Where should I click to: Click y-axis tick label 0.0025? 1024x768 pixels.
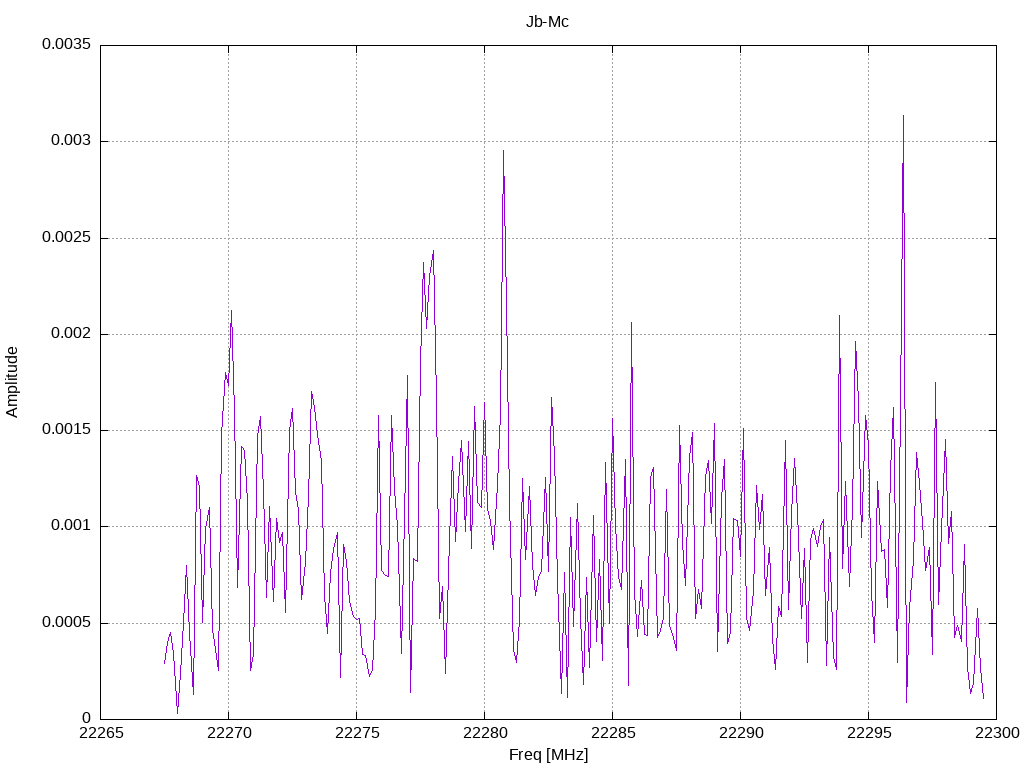pyautogui.click(x=67, y=237)
